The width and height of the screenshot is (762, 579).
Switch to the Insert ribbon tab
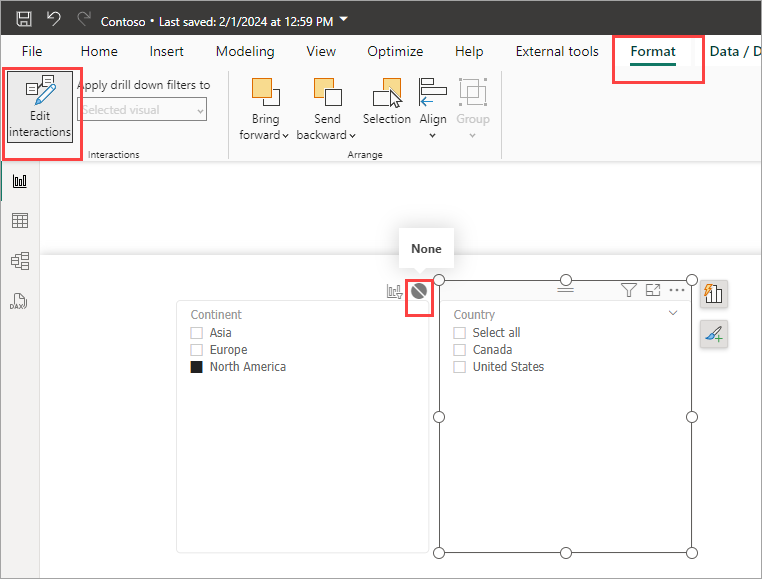[x=167, y=52]
